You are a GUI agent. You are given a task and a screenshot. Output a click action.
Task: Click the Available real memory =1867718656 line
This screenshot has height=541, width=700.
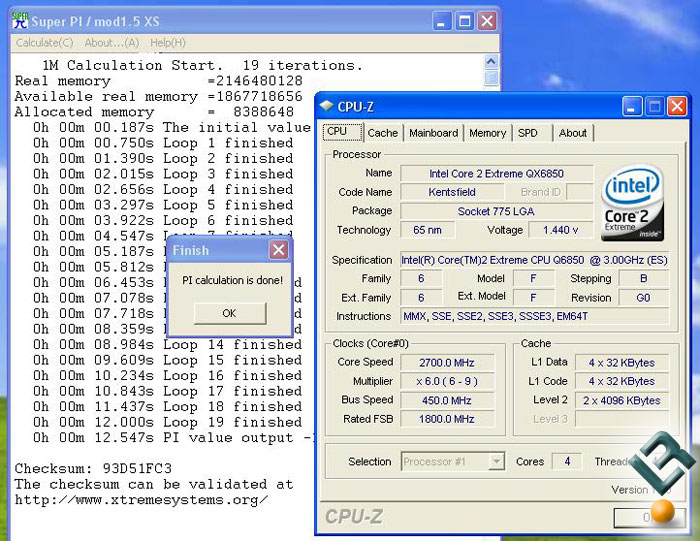[x=158, y=96]
